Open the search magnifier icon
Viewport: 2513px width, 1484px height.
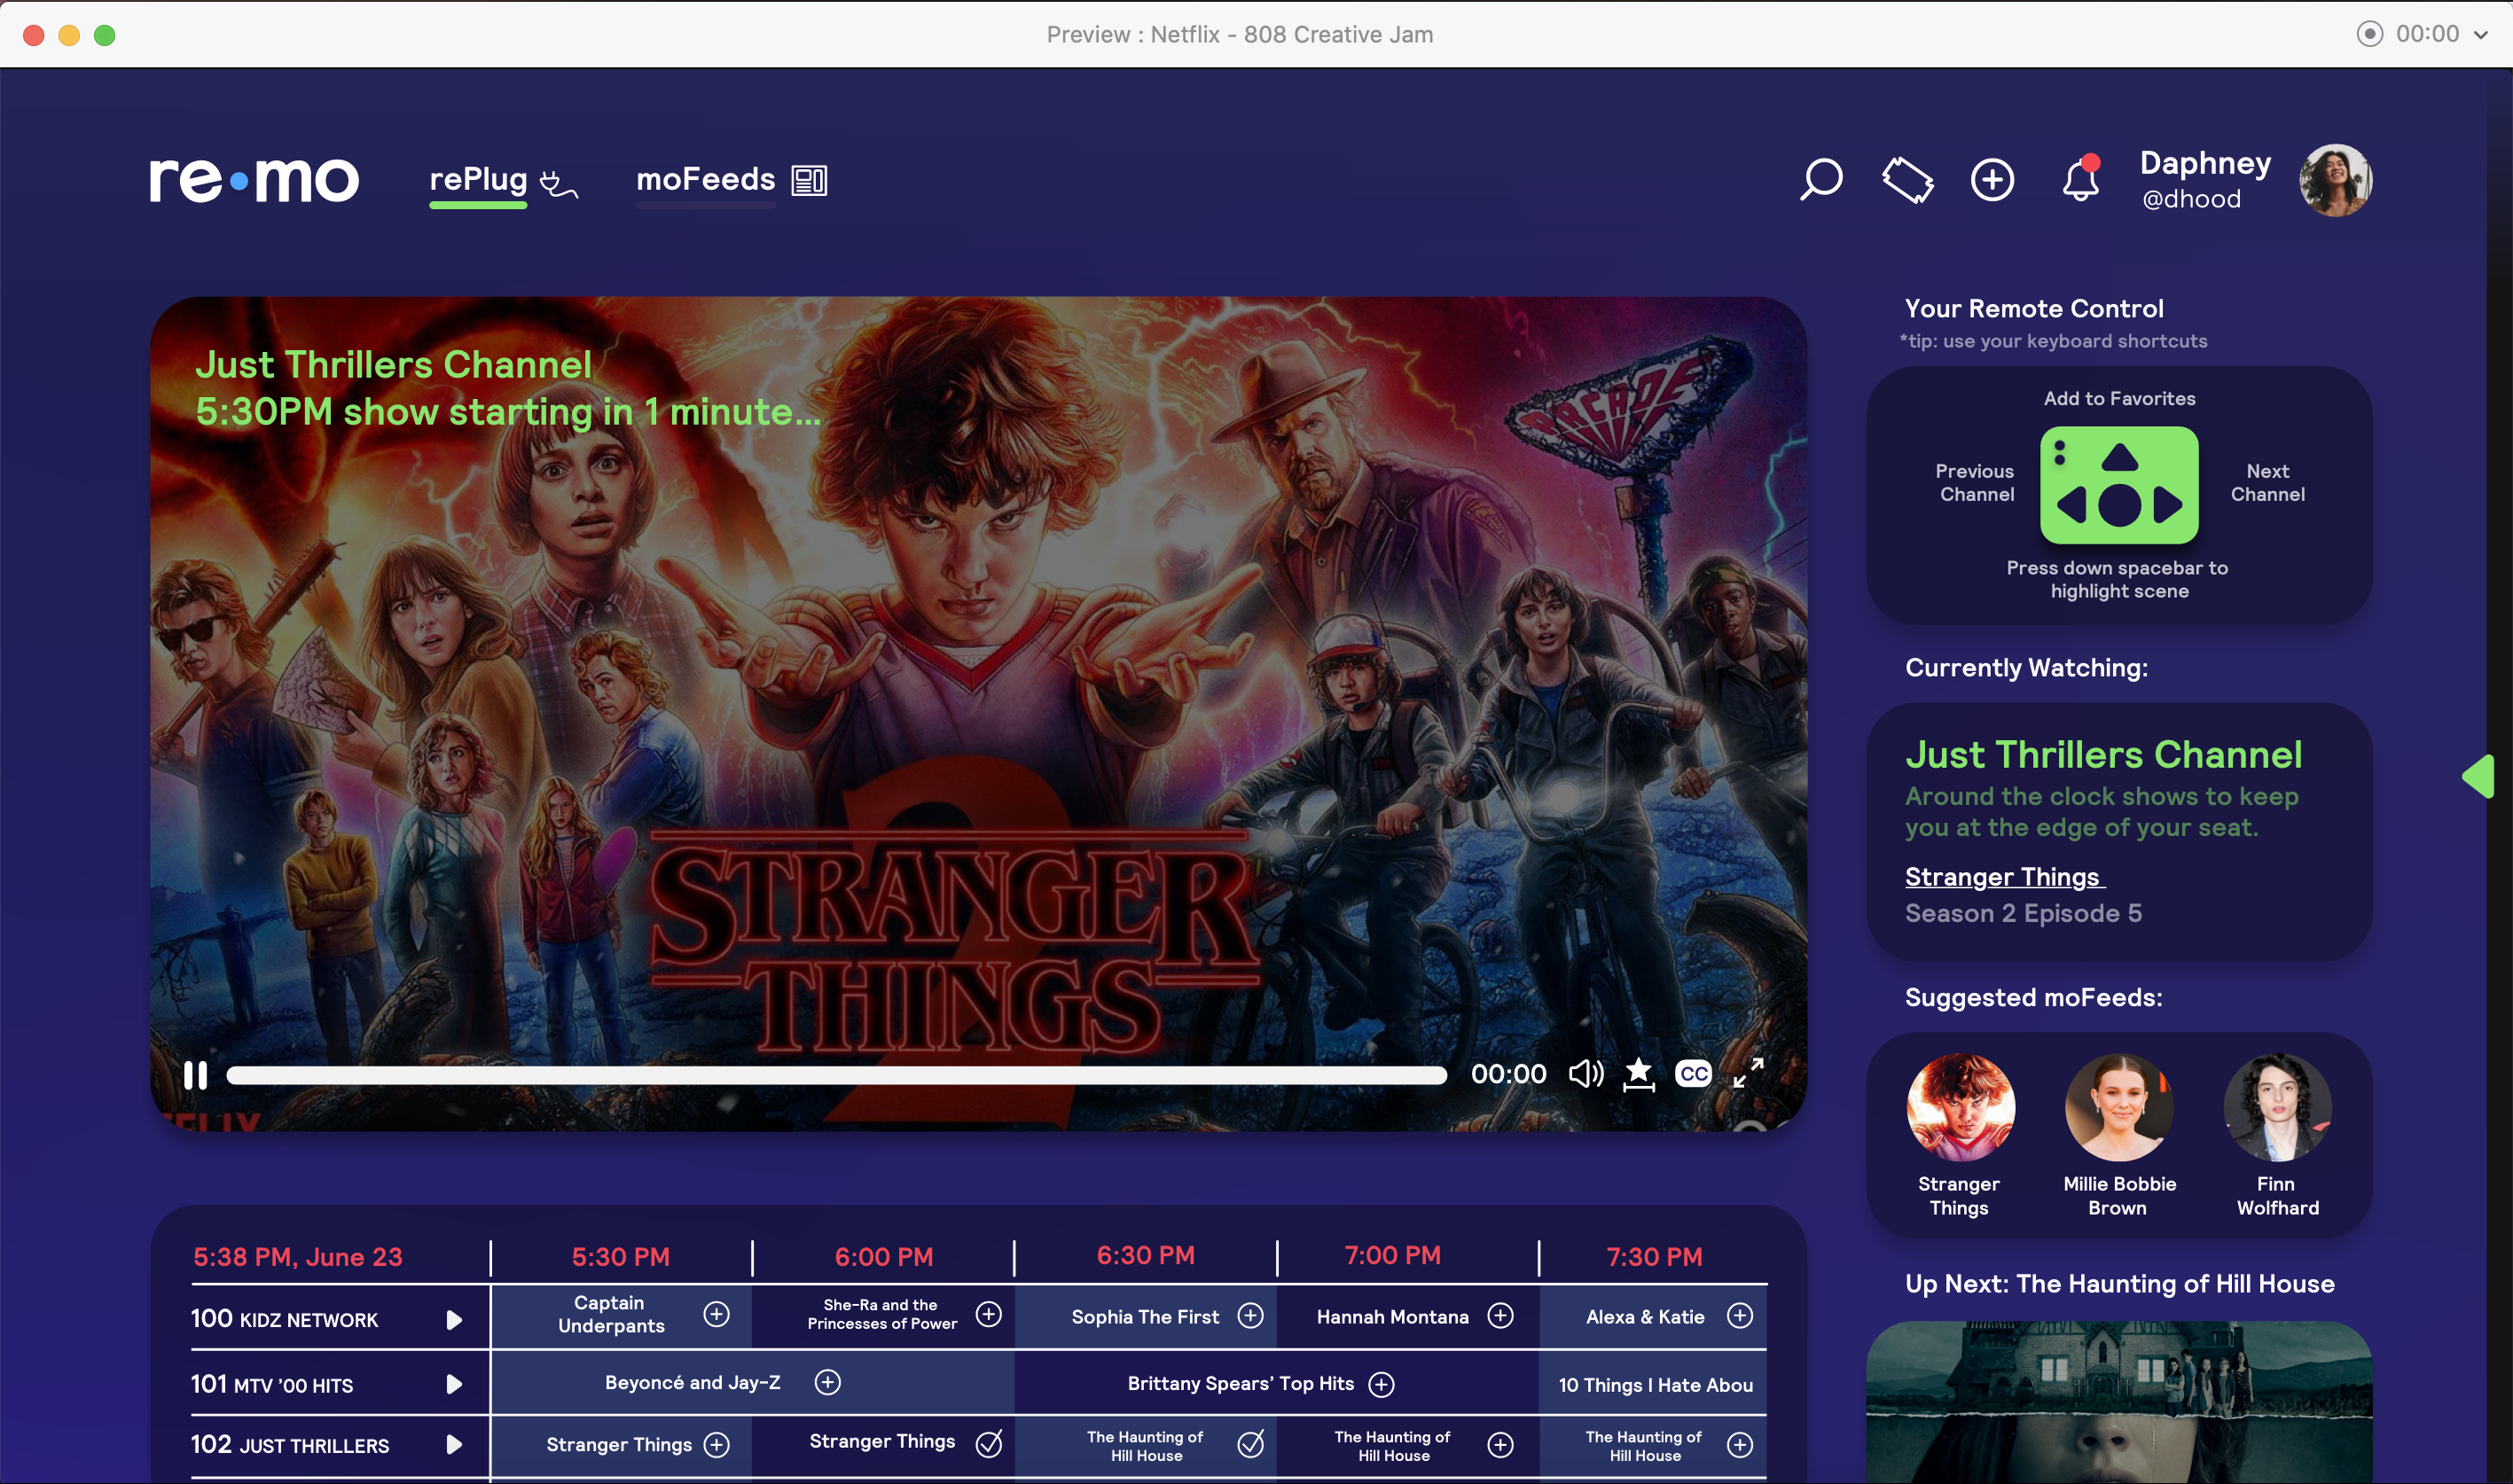coord(1821,180)
